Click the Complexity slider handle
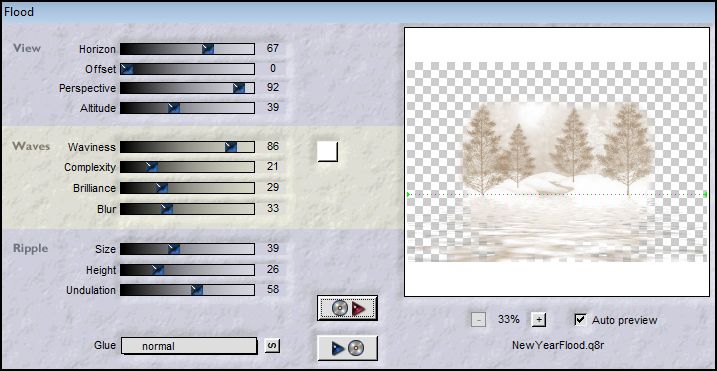This screenshot has width=717, height=371. (x=152, y=167)
